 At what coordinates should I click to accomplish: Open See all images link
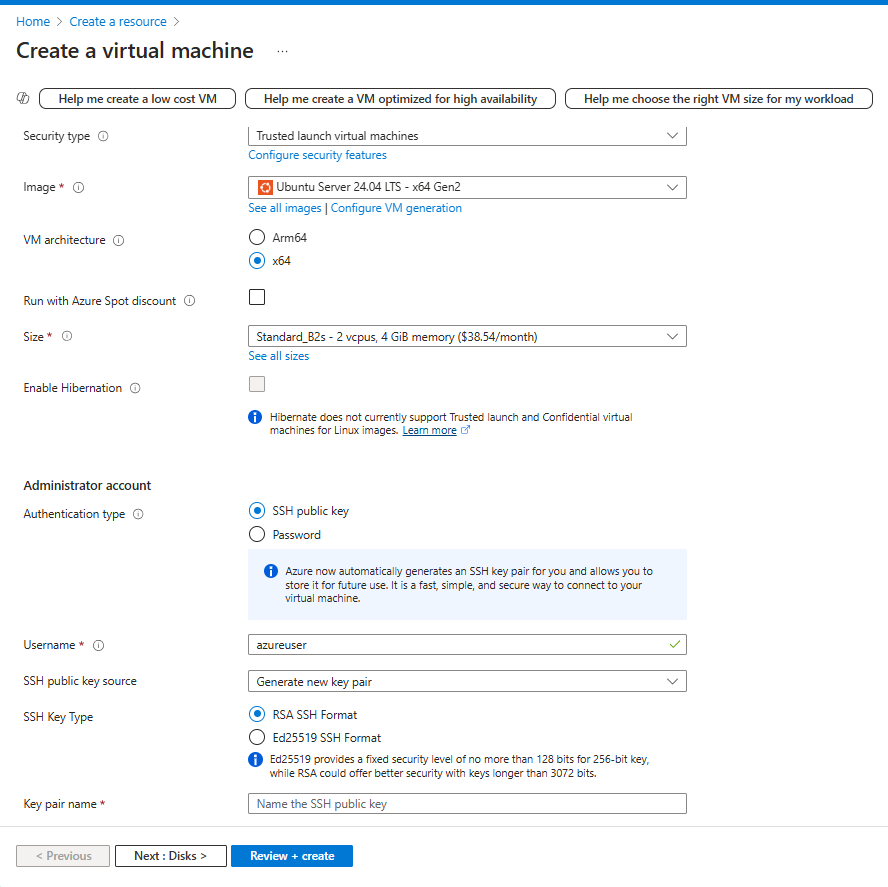(x=285, y=208)
